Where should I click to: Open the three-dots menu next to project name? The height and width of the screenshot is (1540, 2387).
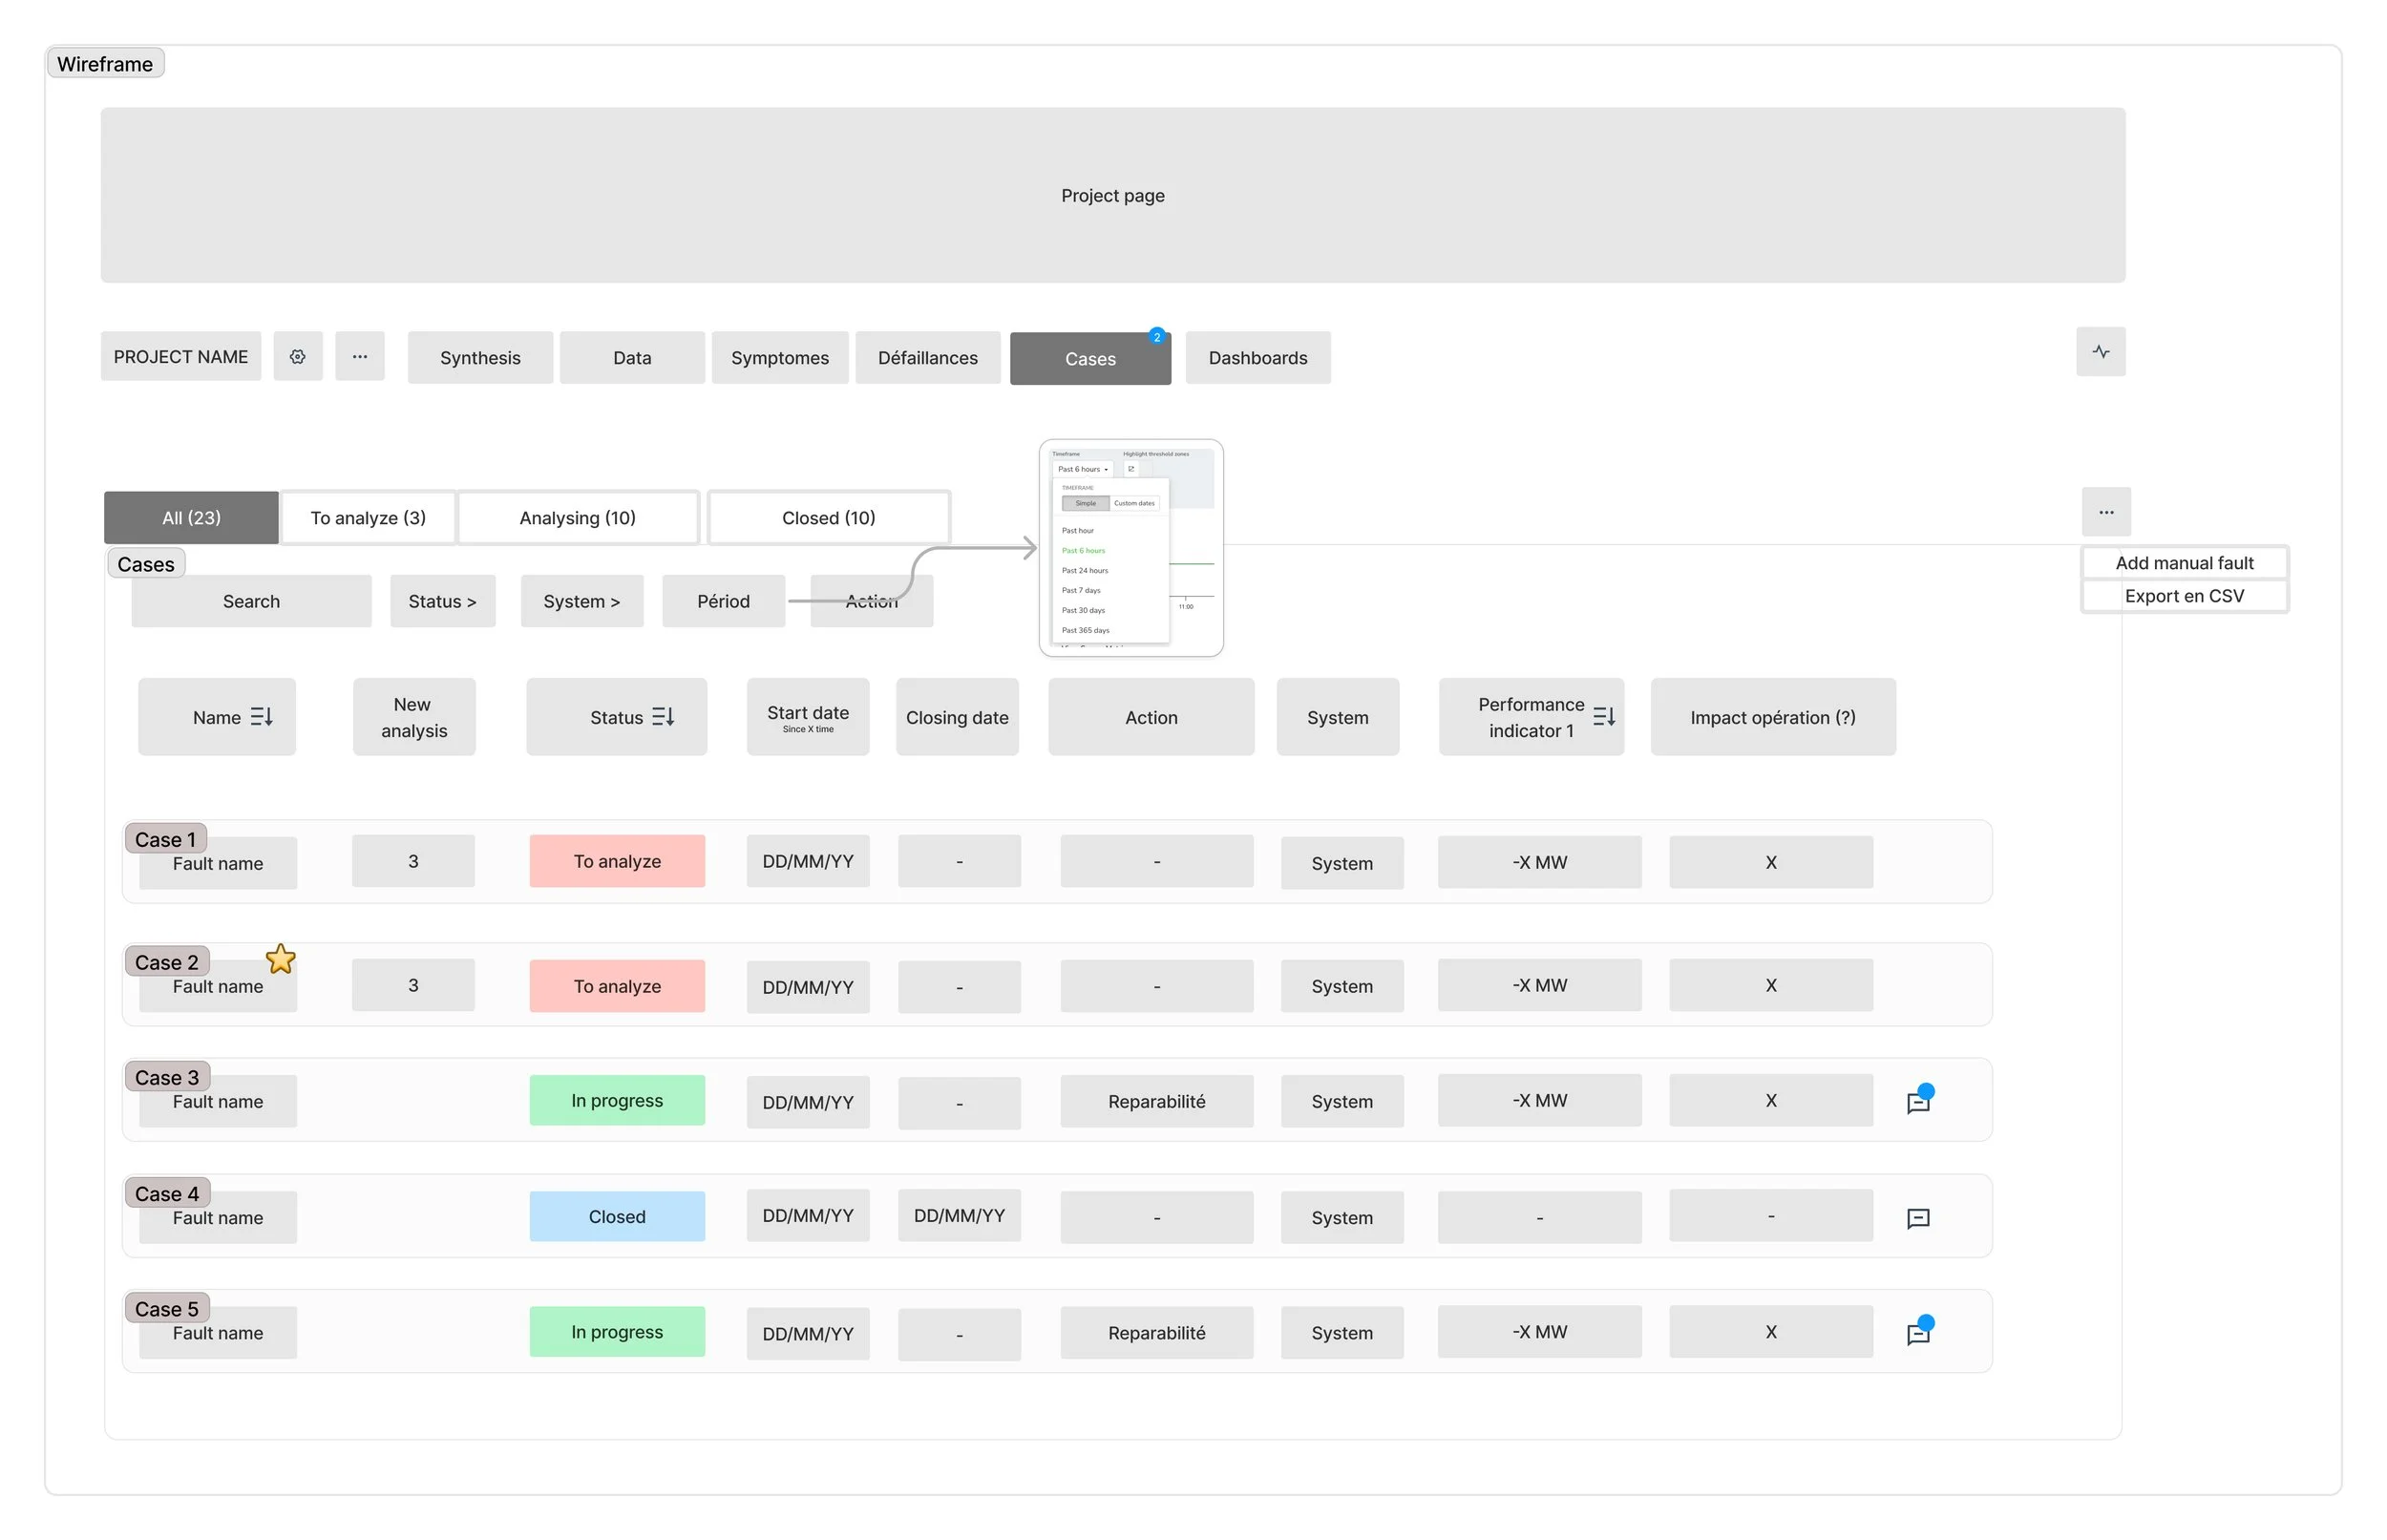[x=360, y=357]
